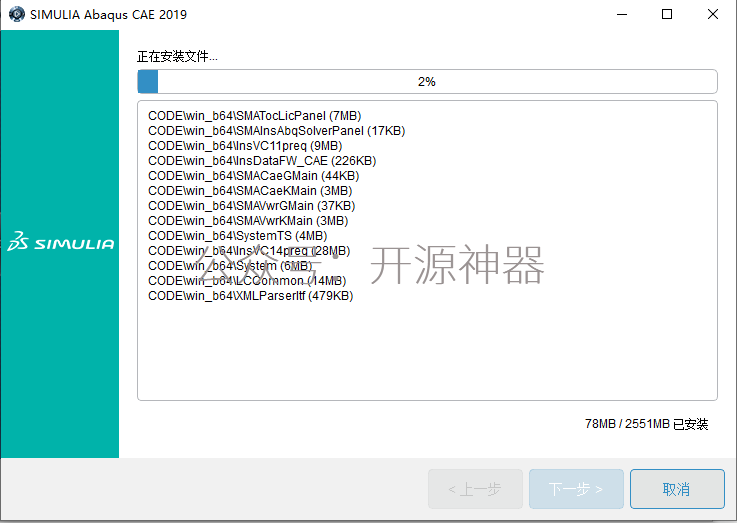
Task: Click the 下一步 next button
Action: (576, 489)
